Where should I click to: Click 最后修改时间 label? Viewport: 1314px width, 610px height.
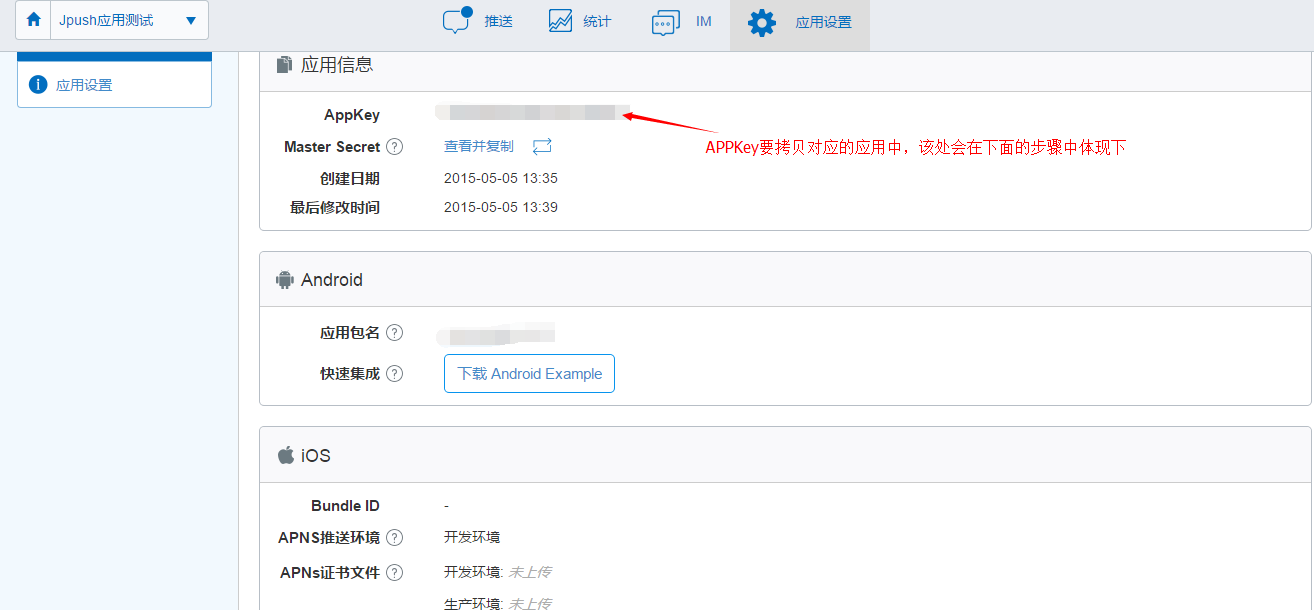point(335,208)
